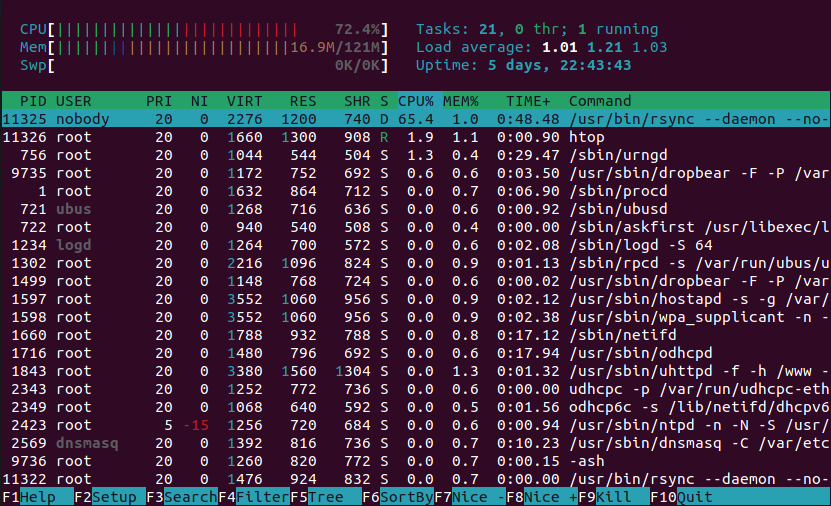Click the Uptime readout
831x506 pixels.
click(x=523, y=65)
